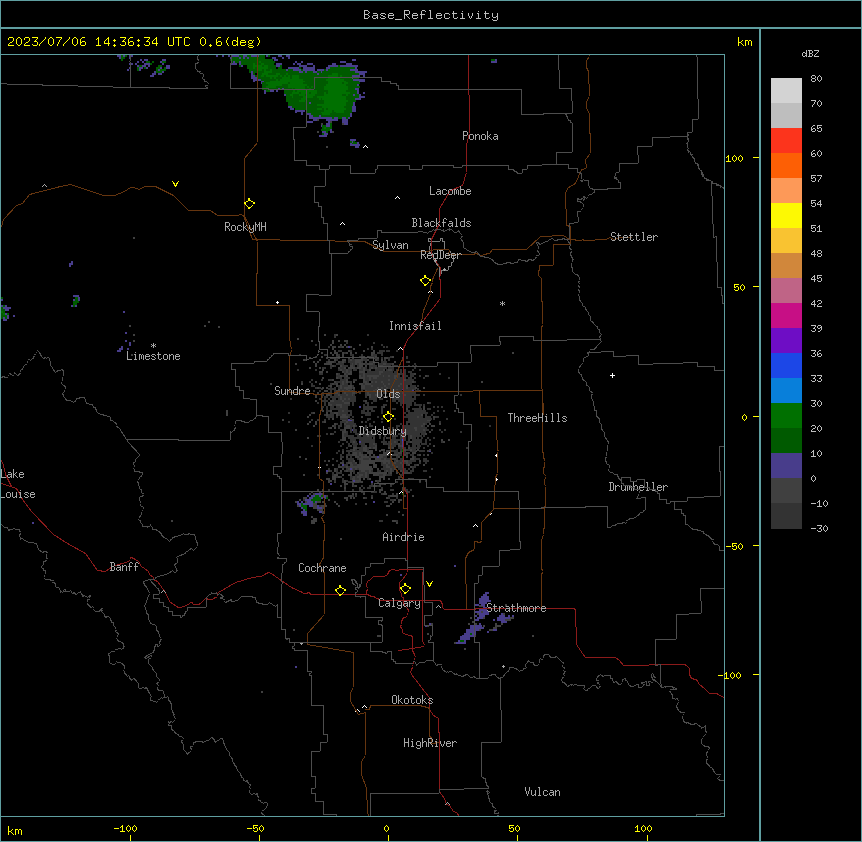This screenshot has height=842, width=862.
Task: Click the ThreeHills label
Action: click(x=537, y=418)
